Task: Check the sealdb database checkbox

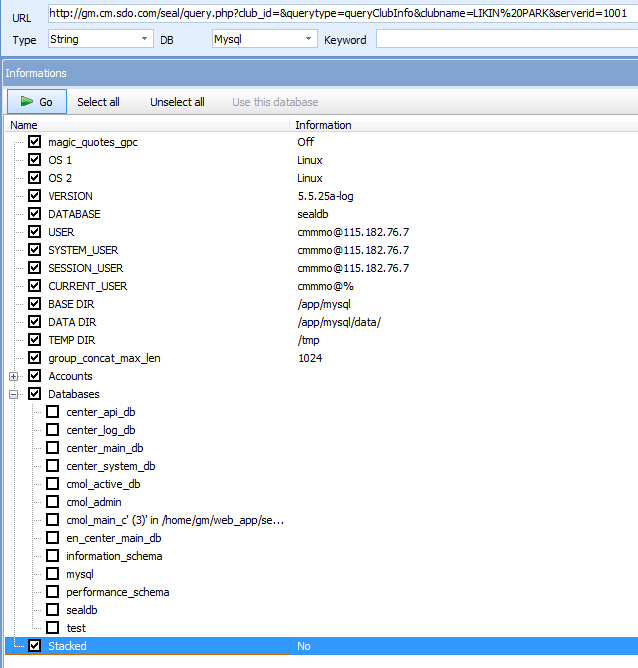Action: 52,610
